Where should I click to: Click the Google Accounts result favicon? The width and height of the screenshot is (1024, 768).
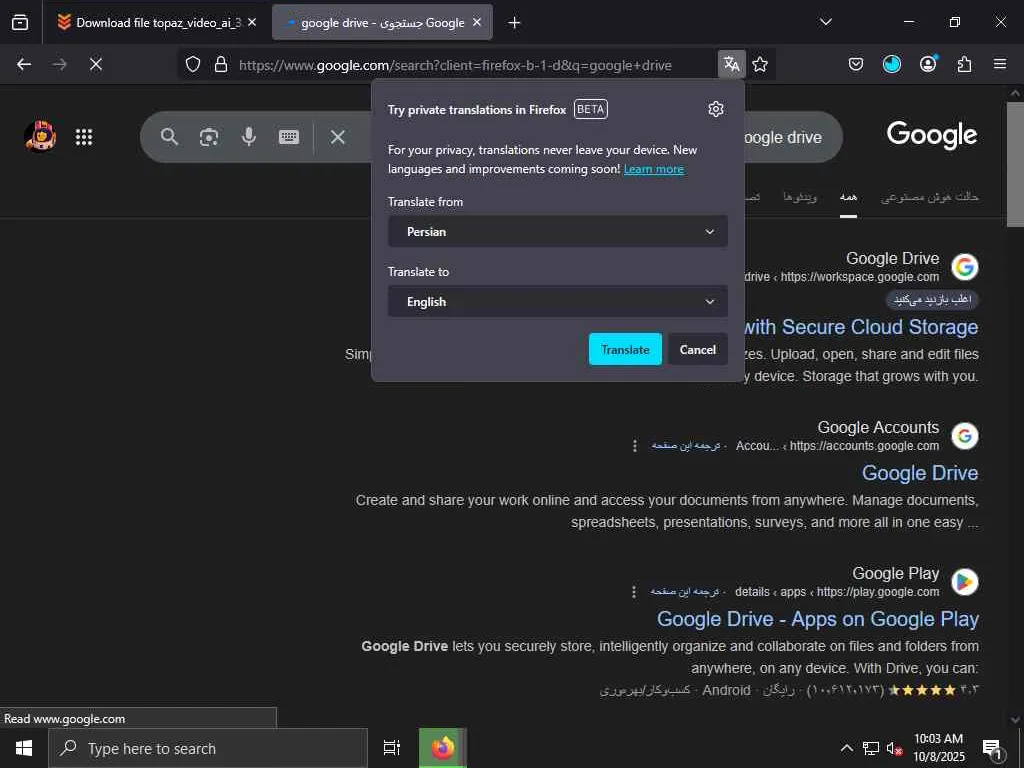(x=965, y=436)
